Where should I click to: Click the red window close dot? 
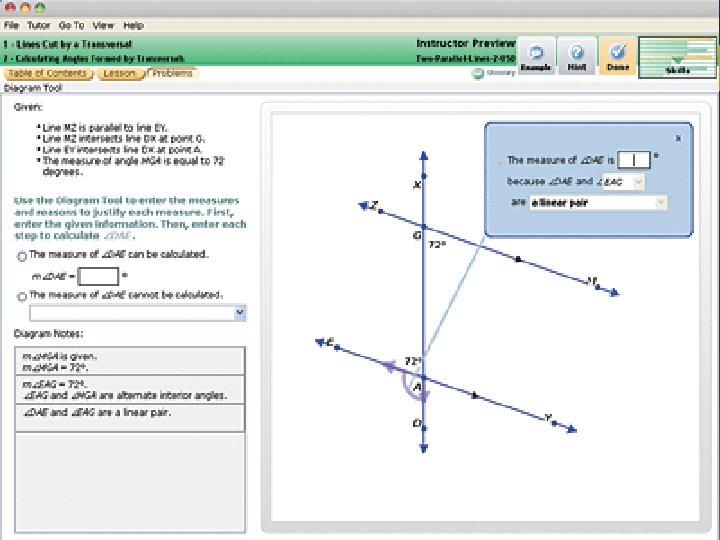(x=10, y=7)
